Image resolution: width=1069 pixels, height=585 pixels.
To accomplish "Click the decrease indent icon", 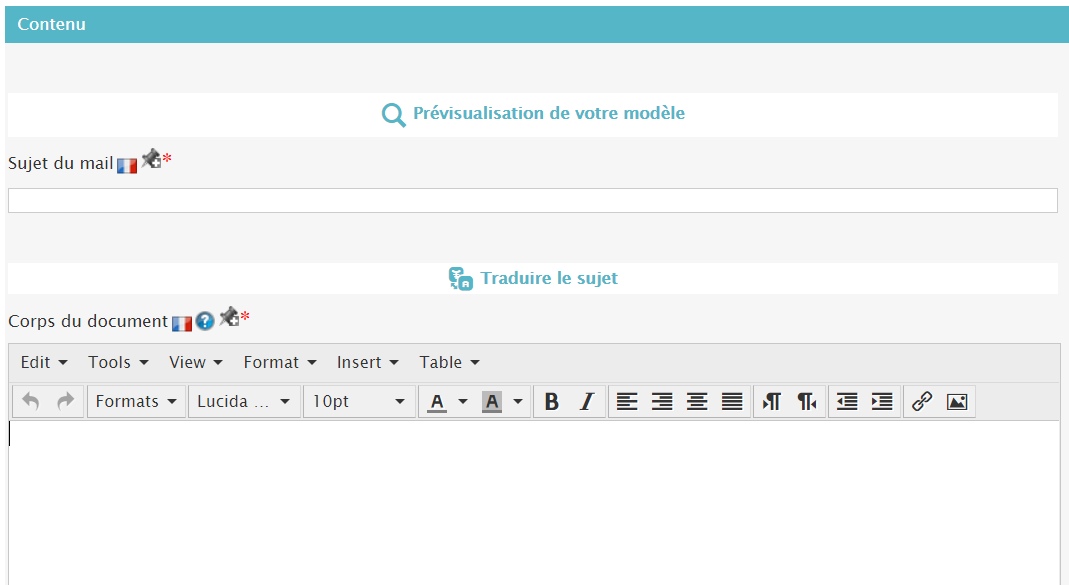I will [847, 402].
